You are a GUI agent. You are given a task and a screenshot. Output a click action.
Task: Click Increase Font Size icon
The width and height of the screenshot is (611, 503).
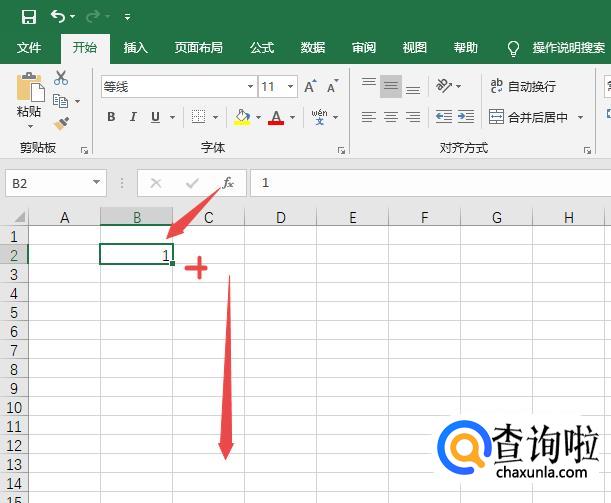[311, 86]
